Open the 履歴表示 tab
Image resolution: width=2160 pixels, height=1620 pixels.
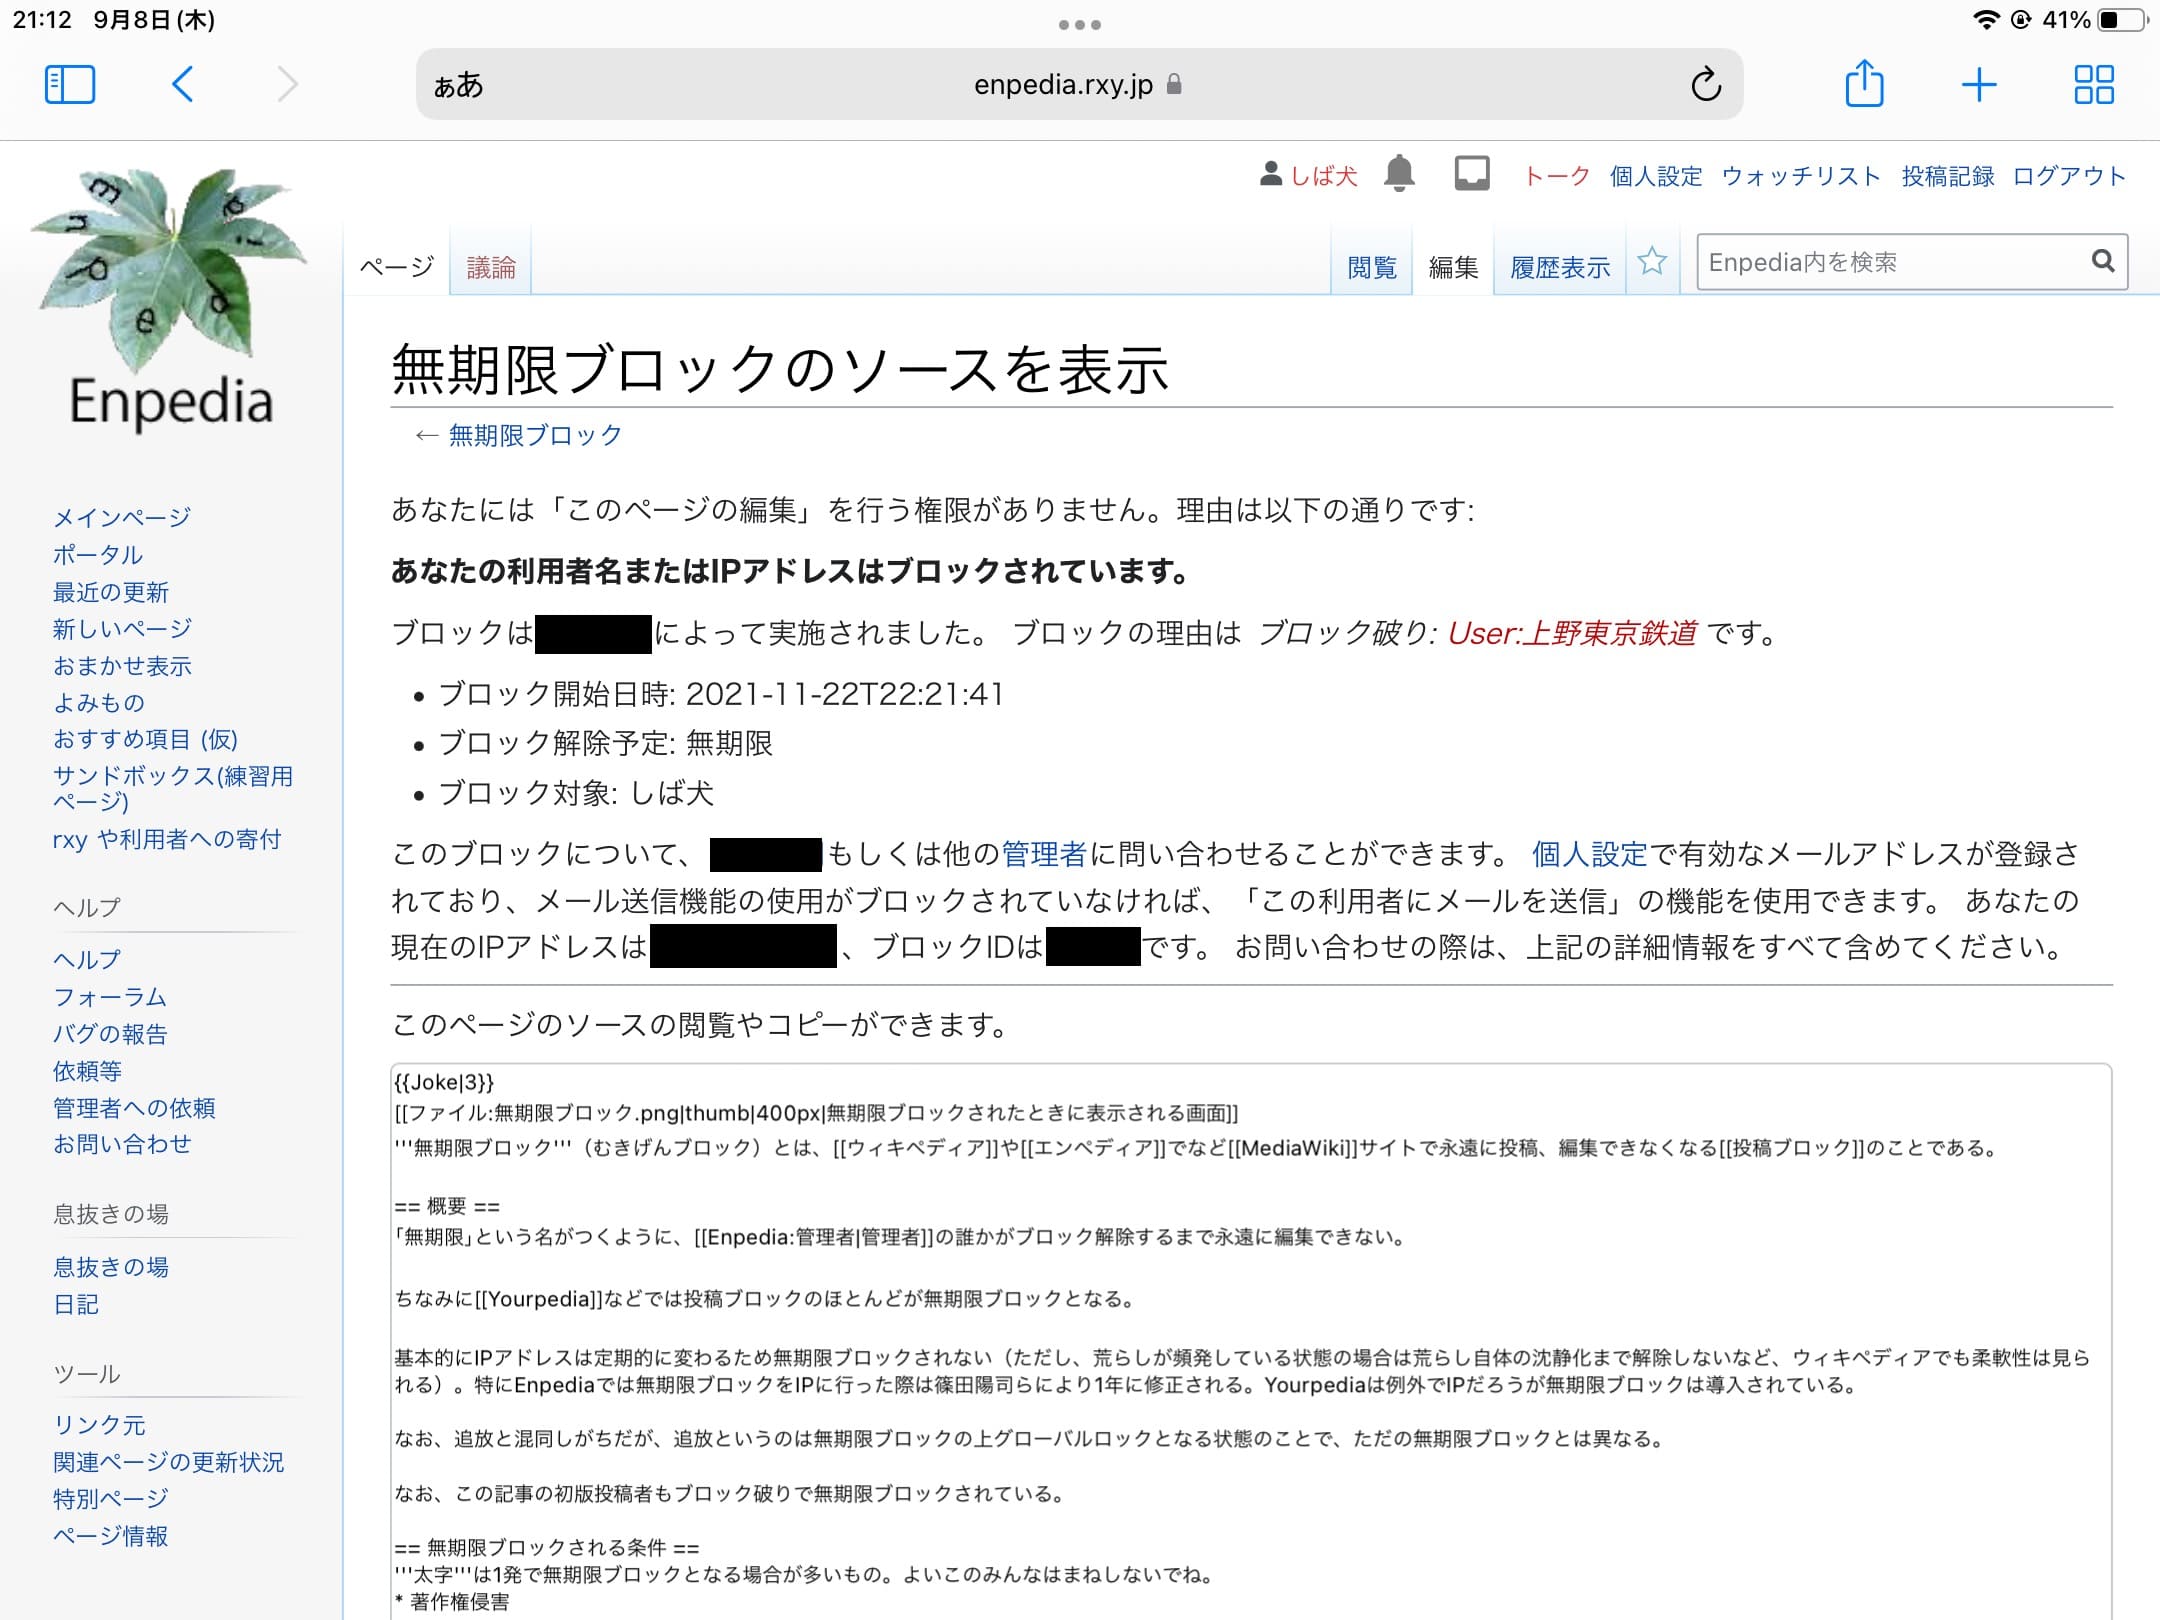pos(1559,267)
